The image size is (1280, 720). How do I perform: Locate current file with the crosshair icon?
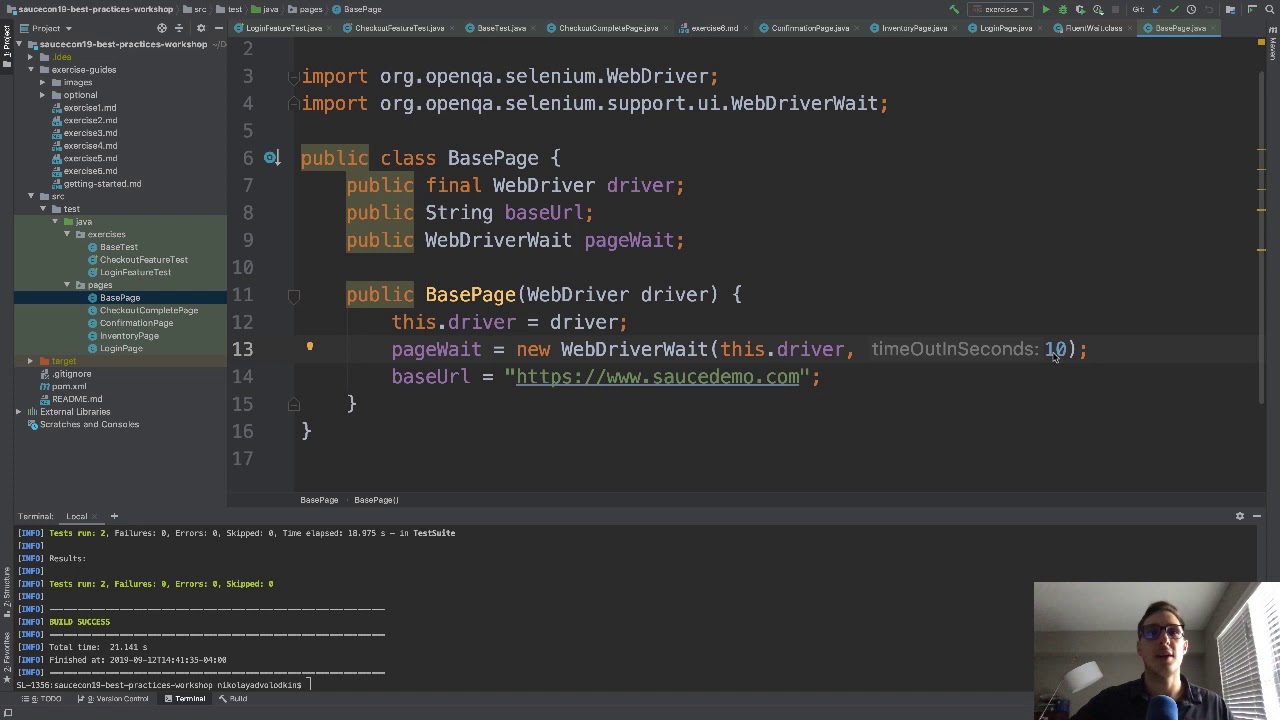(x=162, y=28)
